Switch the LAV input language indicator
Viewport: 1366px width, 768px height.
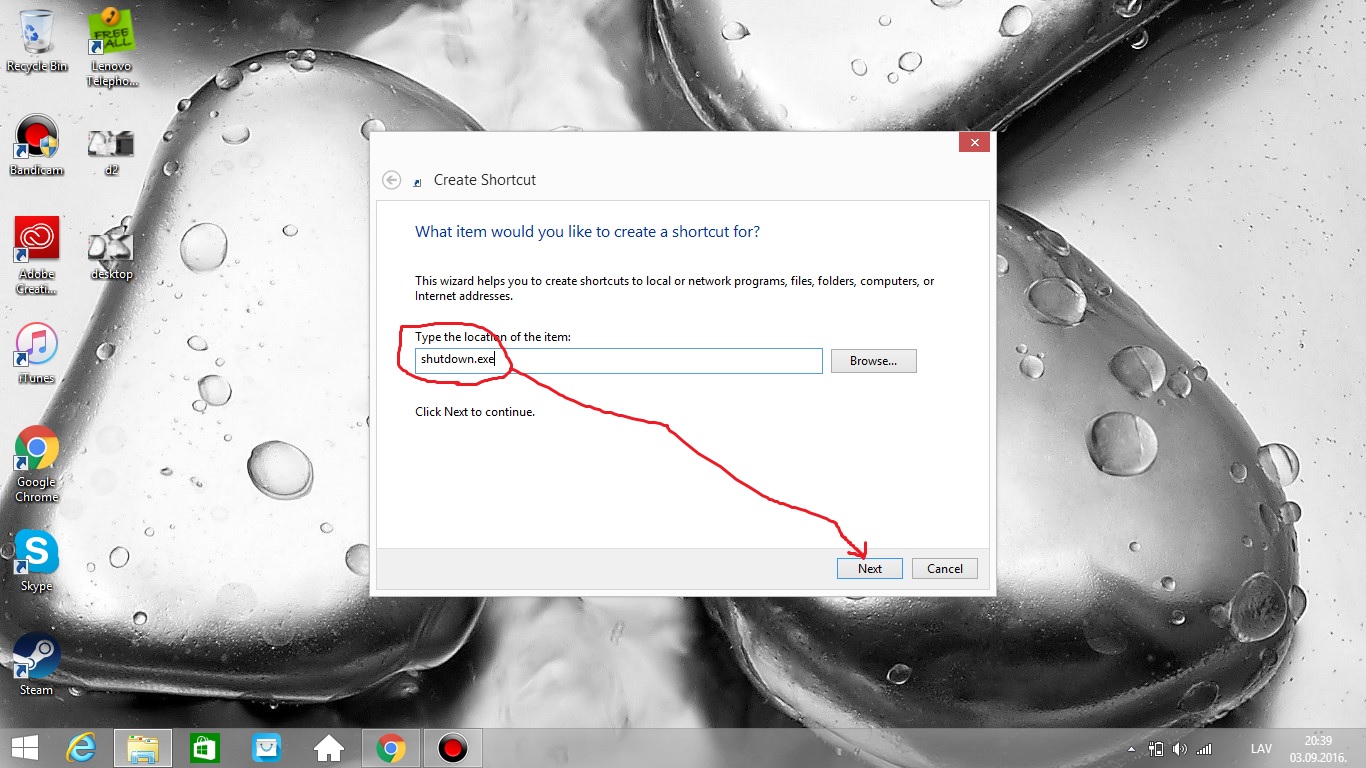pos(1262,748)
